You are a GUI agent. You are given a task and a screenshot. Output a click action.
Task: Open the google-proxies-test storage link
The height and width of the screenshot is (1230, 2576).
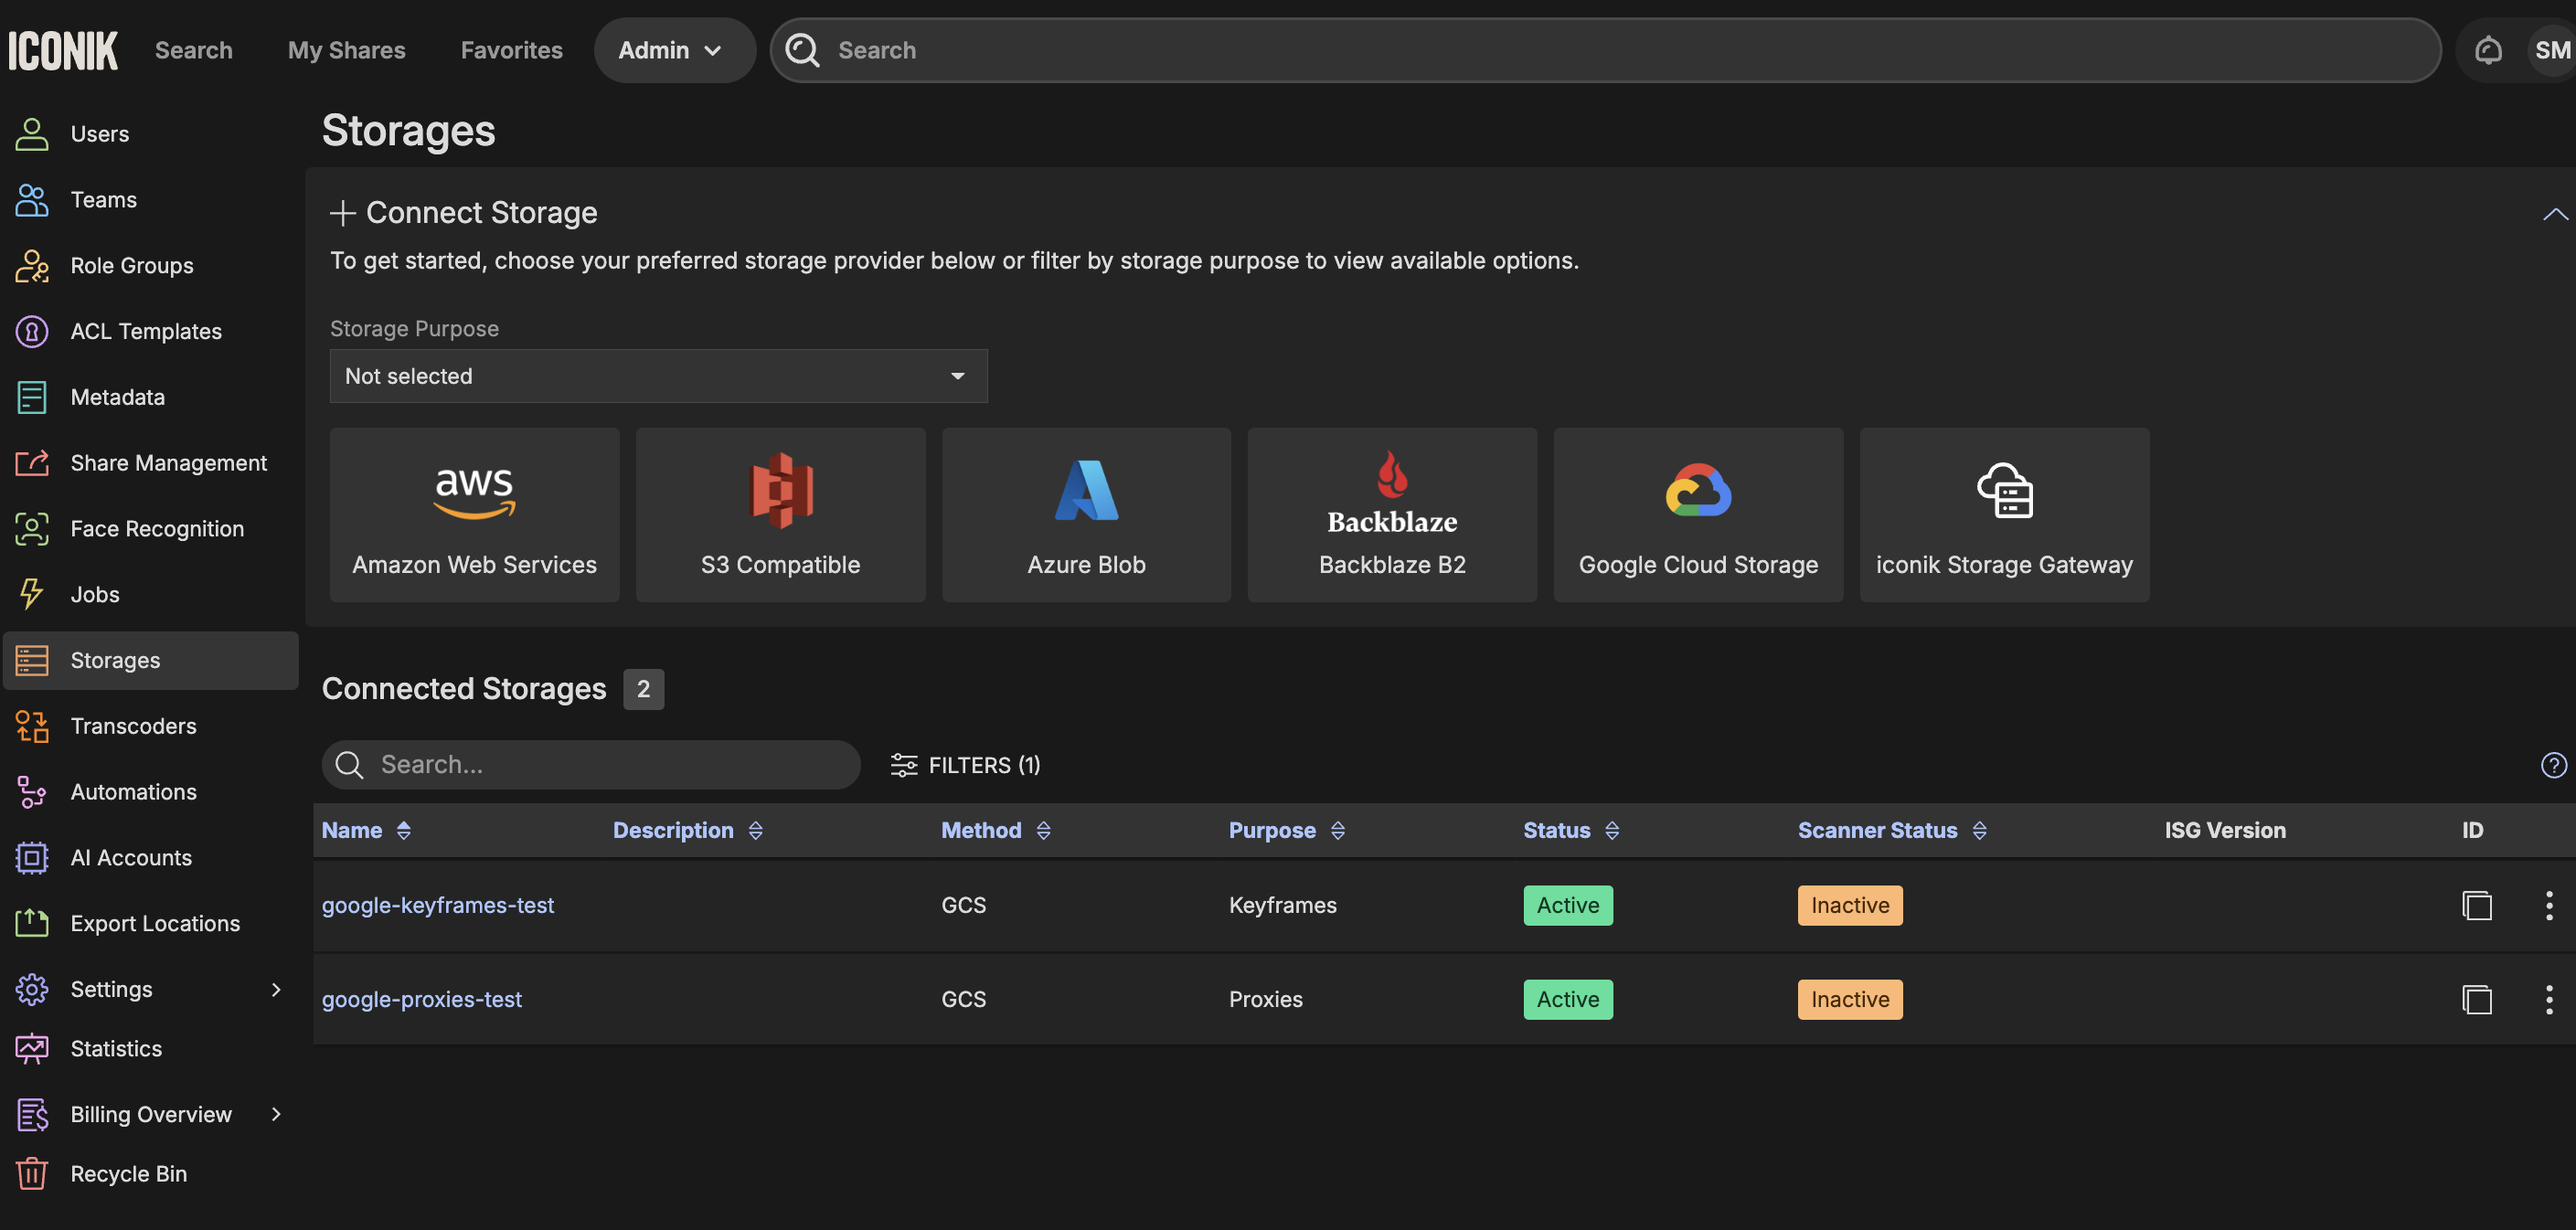421,1000
